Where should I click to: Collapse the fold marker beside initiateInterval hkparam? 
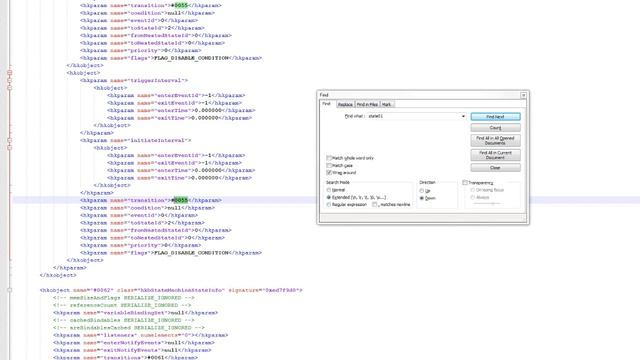[9, 140]
